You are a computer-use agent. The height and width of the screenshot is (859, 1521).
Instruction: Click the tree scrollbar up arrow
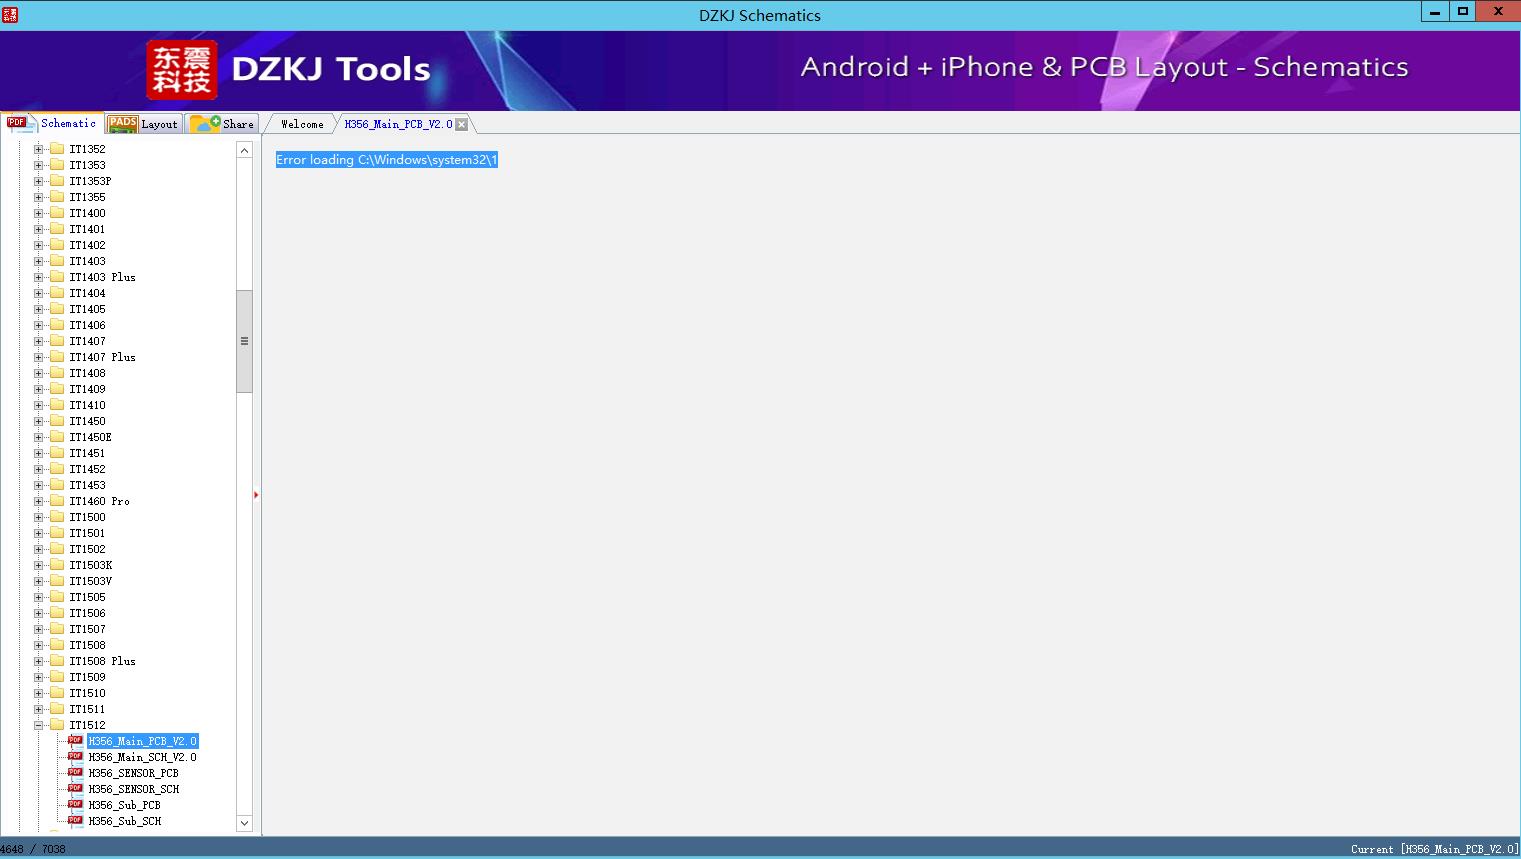tap(244, 150)
